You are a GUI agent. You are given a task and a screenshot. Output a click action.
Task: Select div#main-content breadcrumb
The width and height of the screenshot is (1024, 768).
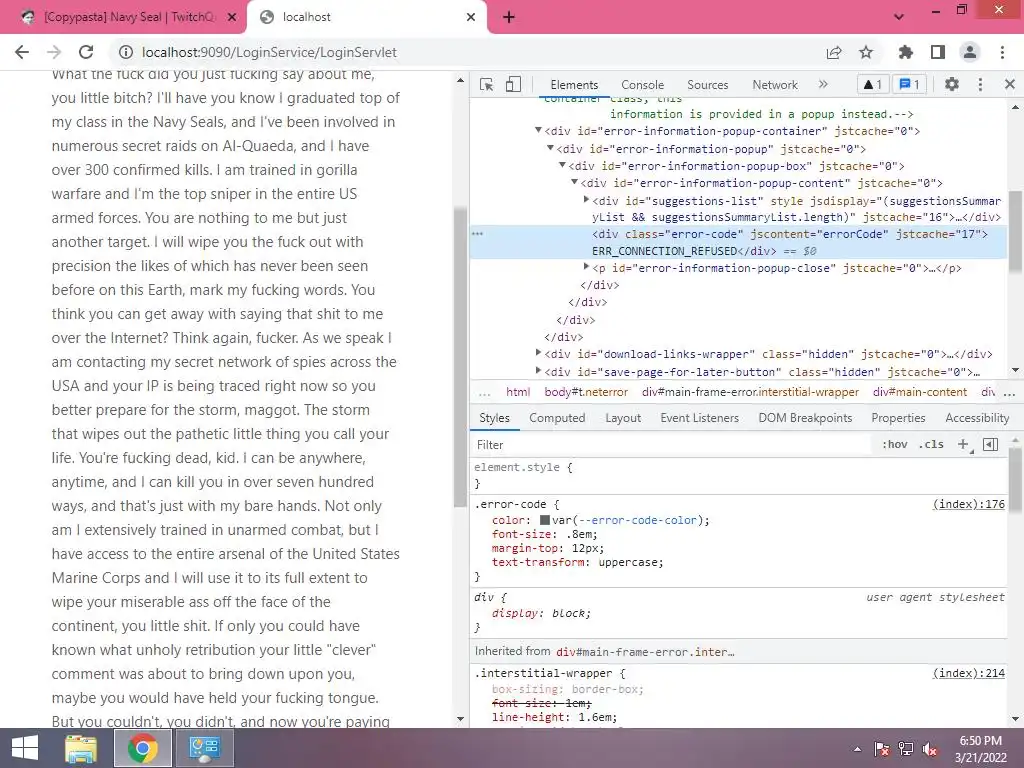(920, 392)
